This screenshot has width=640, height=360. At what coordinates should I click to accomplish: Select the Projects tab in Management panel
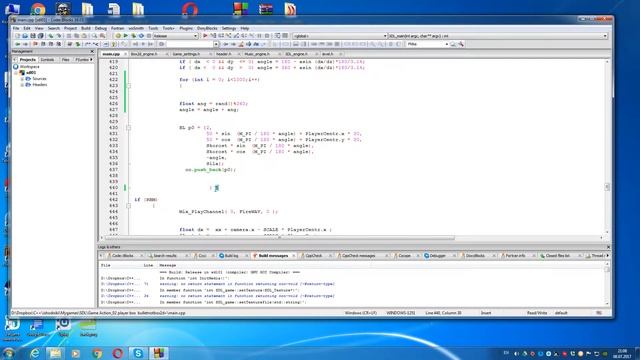[x=28, y=60]
